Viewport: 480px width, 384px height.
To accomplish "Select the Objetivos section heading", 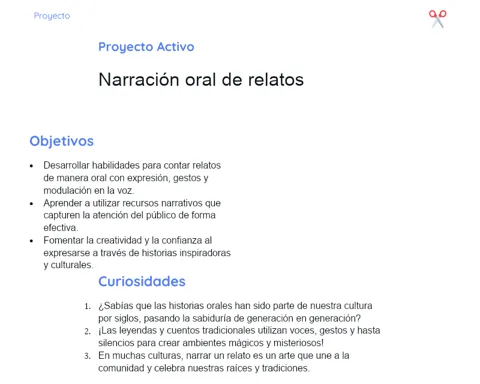I will pyautogui.click(x=62, y=141).
